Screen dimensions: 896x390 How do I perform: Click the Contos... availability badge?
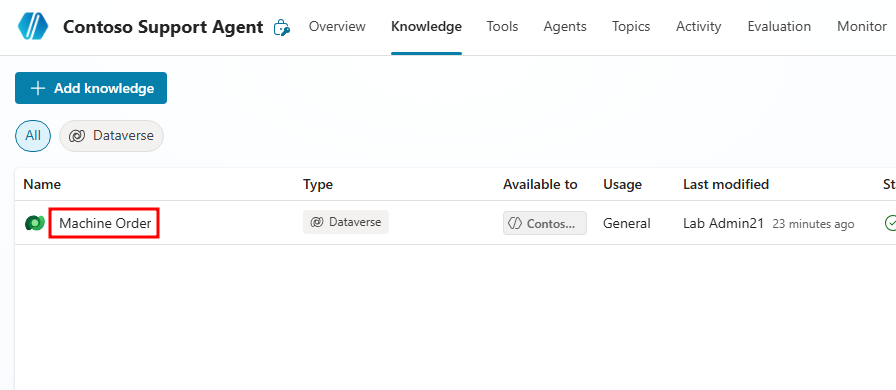pos(545,223)
